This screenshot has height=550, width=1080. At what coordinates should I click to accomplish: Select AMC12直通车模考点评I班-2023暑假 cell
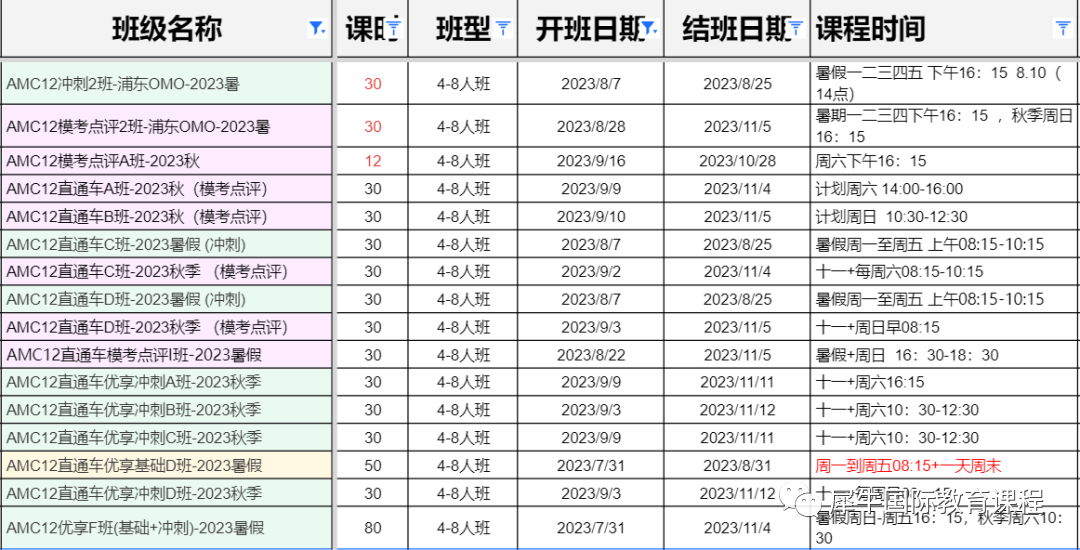167,355
